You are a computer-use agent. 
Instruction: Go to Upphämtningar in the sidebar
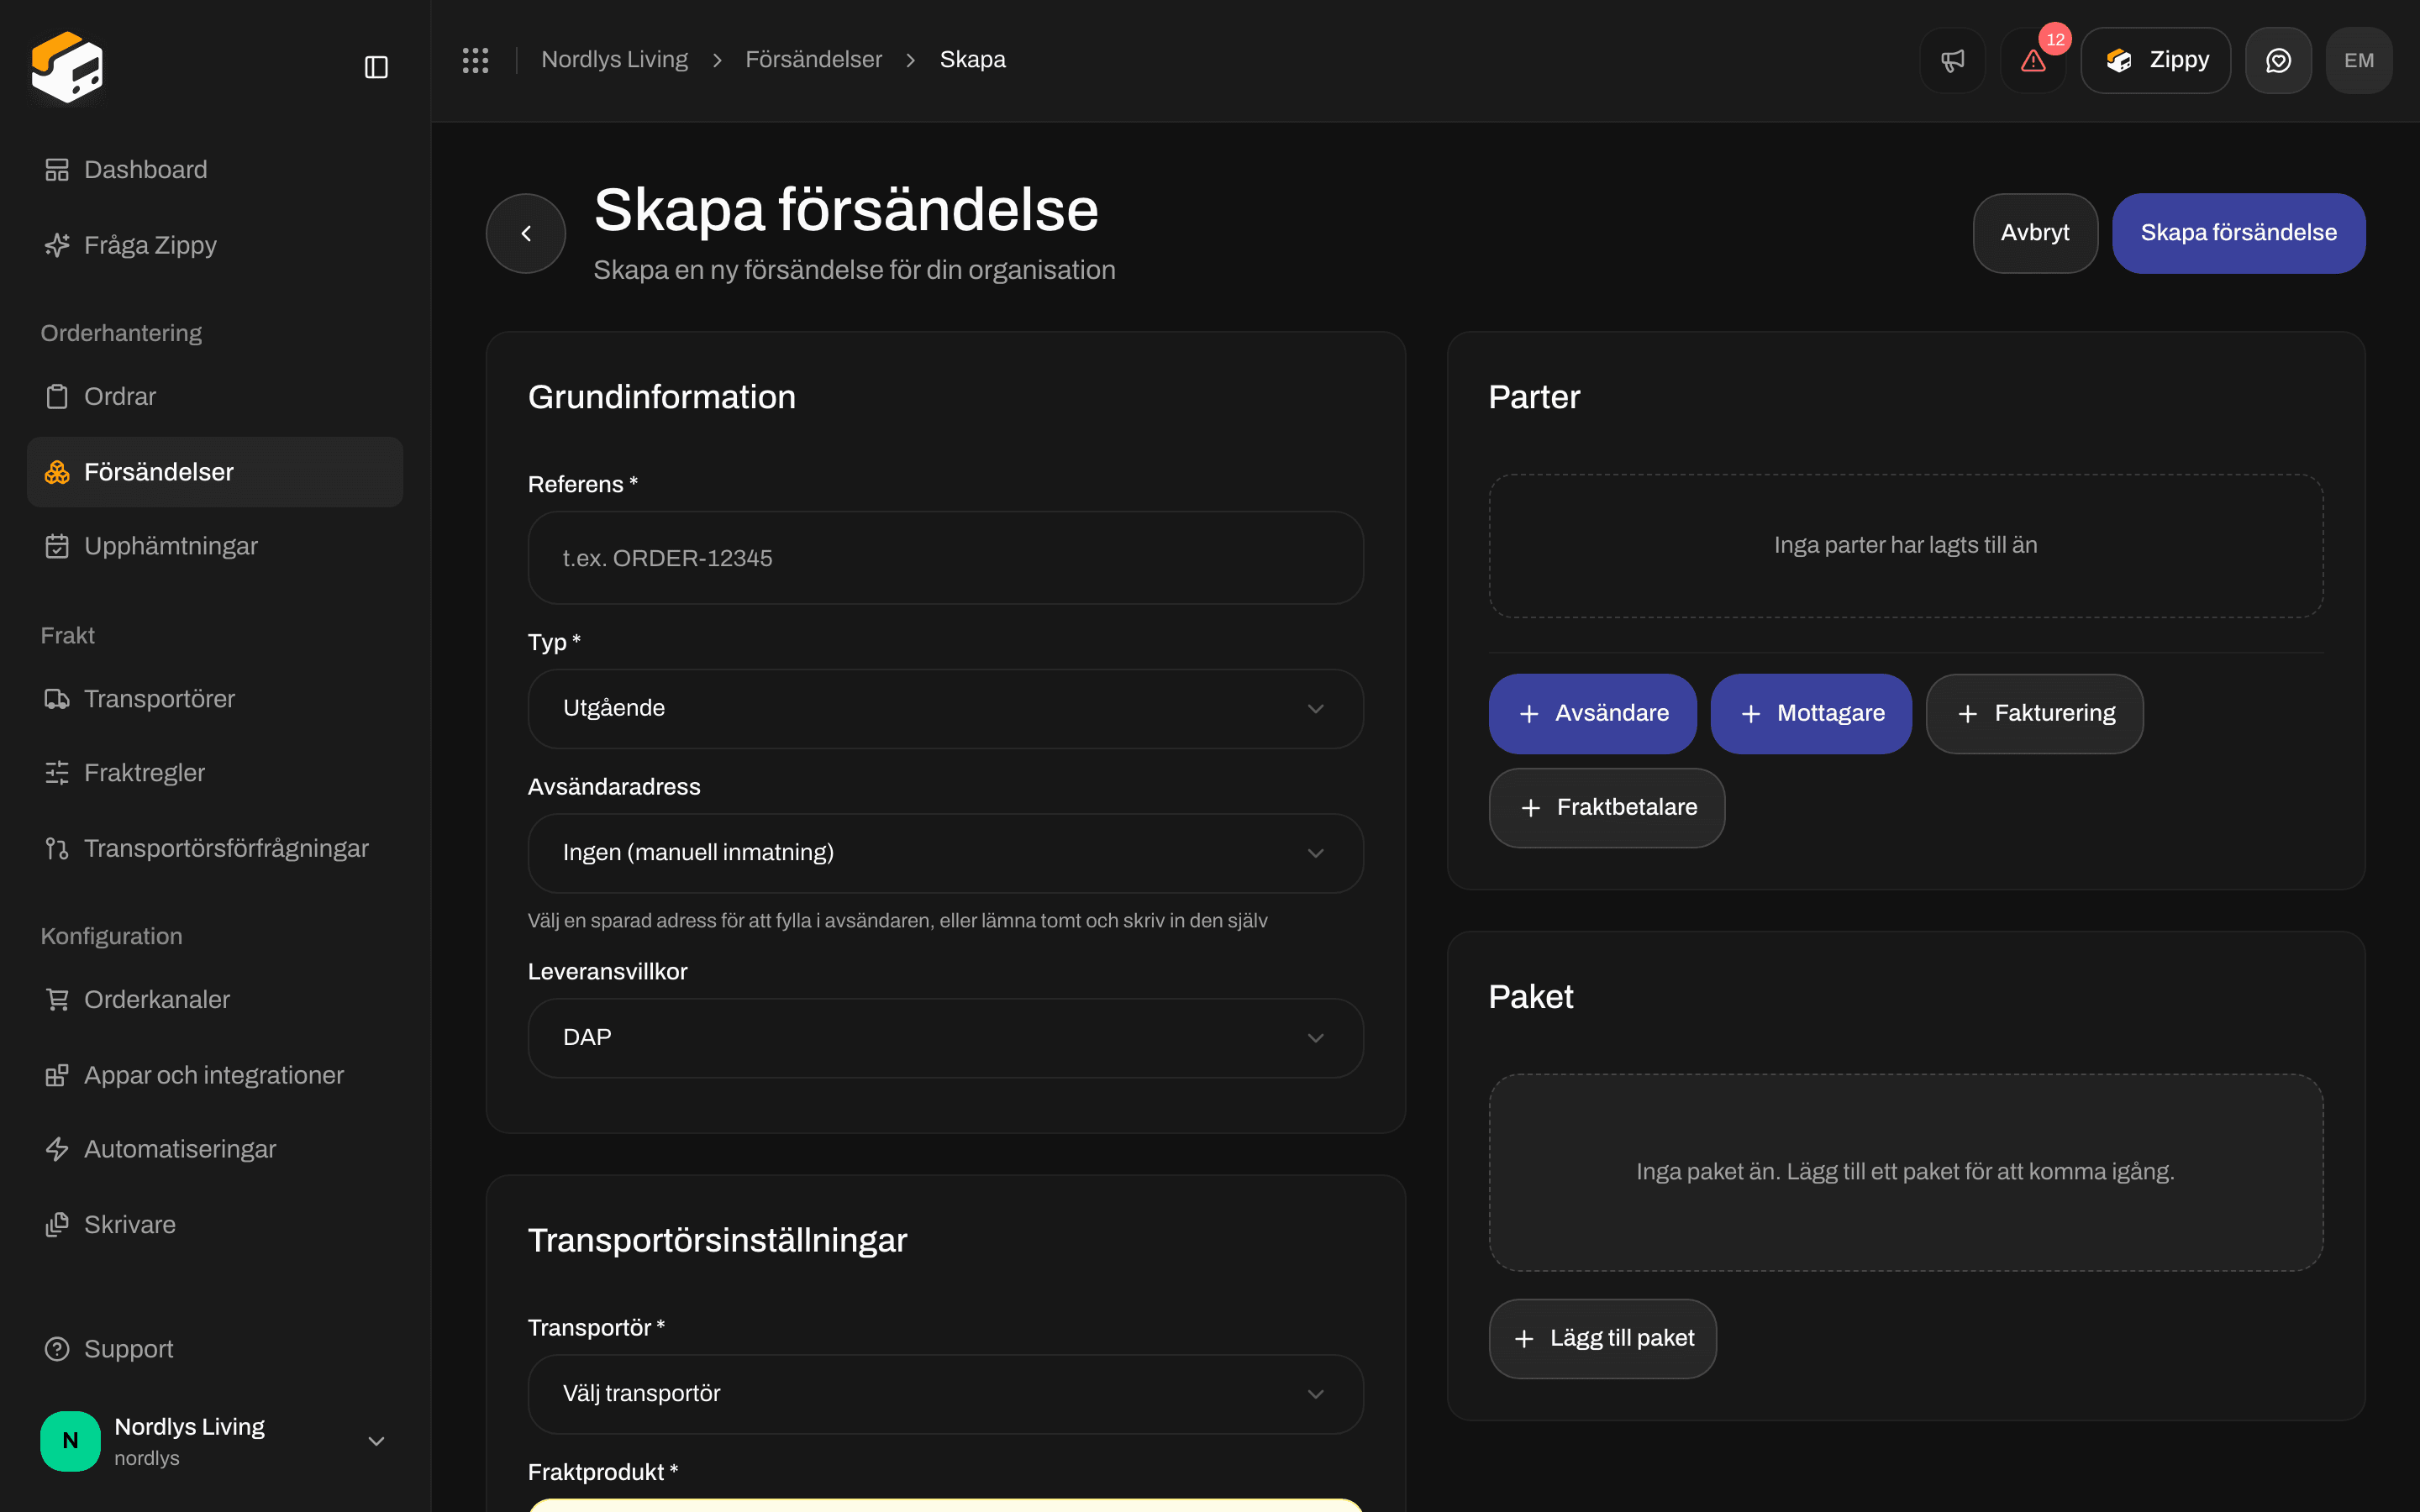pyautogui.click(x=214, y=546)
